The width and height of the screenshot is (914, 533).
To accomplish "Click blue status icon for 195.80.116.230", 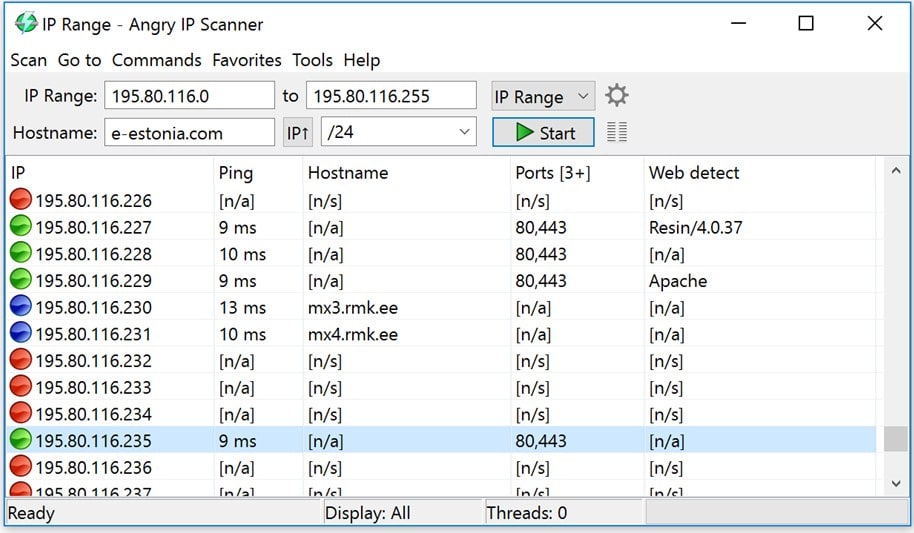I will [21, 306].
